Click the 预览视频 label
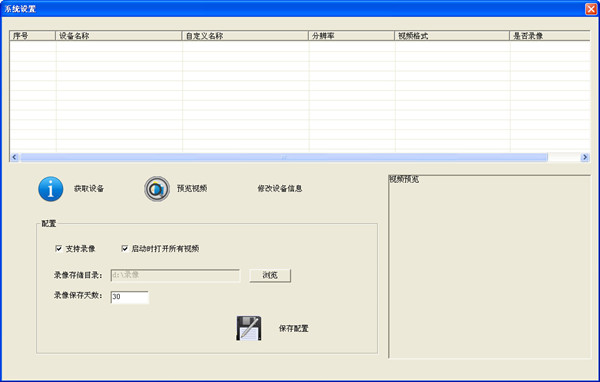Viewport: 600px width, 382px height. pyautogui.click(x=192, y=188)
